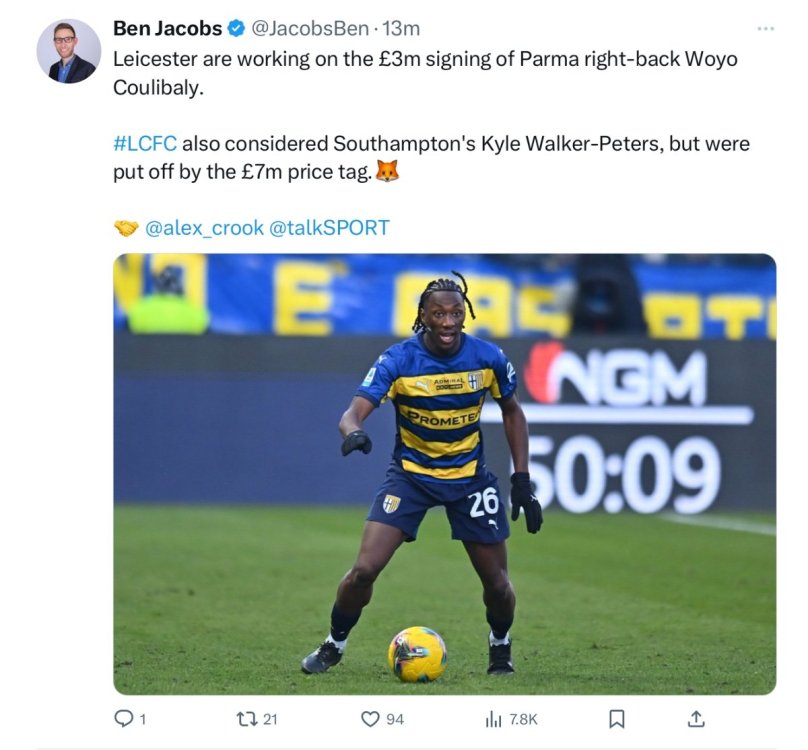Click the fox emoji in tweet
The width and height of the screenshot is (808, 750).
coord(387,172)
